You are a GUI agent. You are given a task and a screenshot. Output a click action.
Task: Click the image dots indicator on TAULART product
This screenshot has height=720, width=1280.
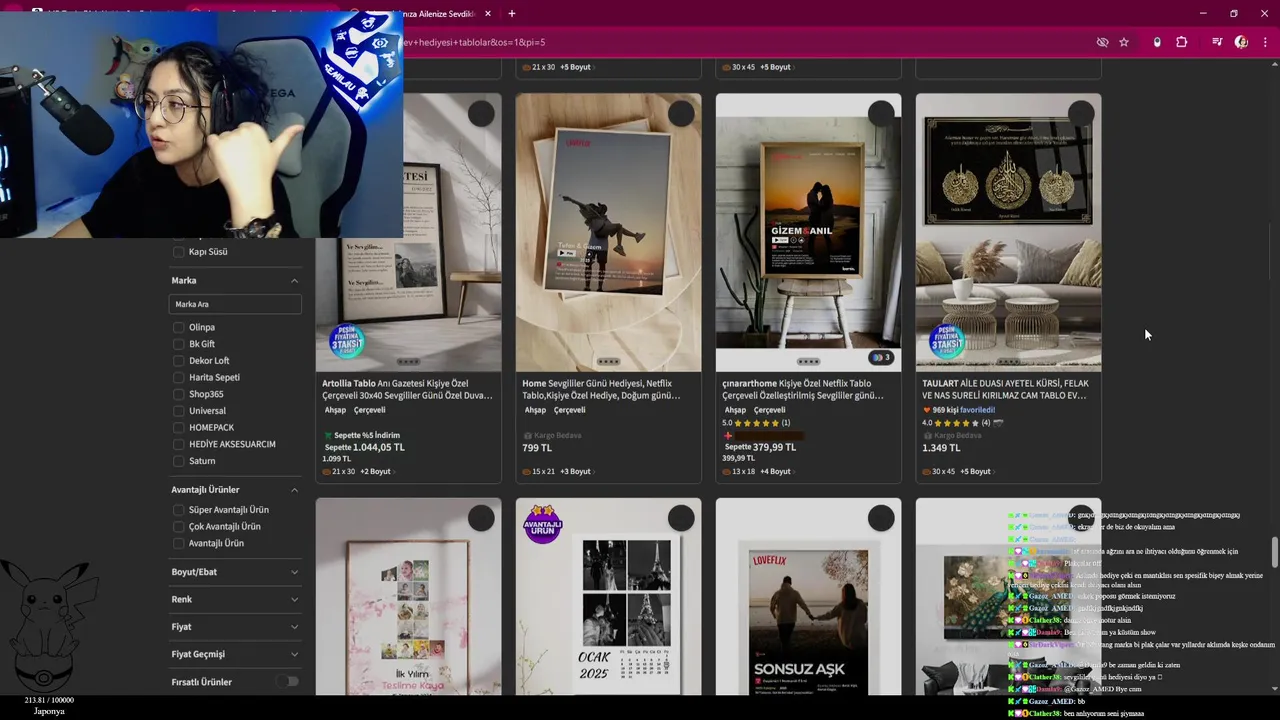(1008, 362)
